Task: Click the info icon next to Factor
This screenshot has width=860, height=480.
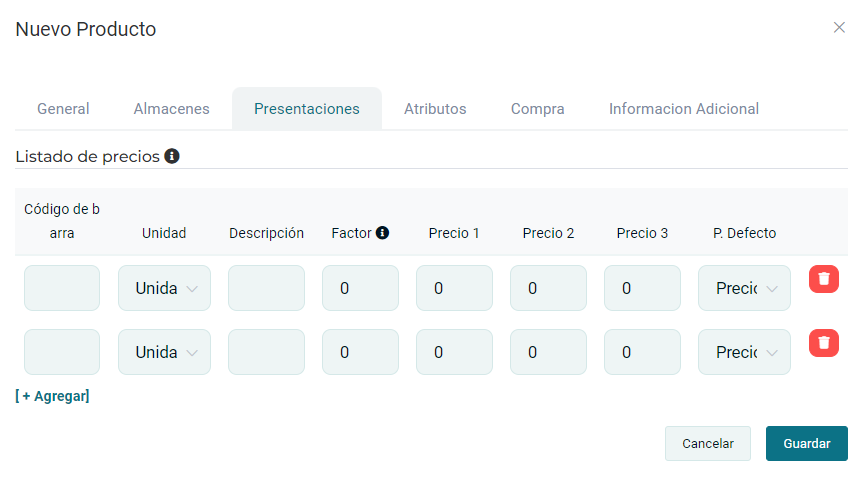Action: tap(382, 233)
